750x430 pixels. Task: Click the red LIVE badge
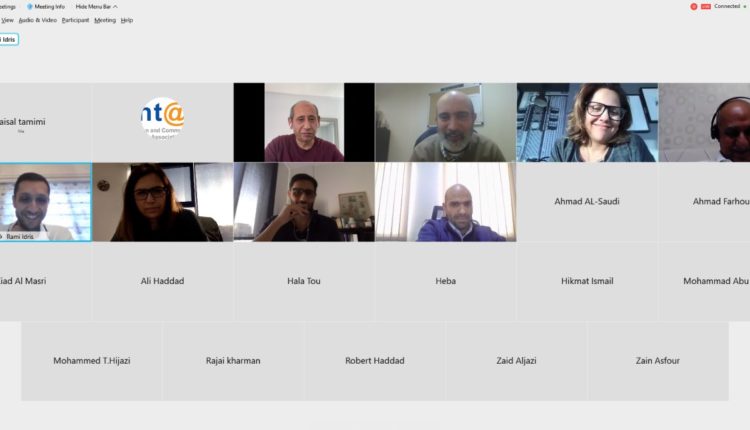pyautogui.click(x=706, y=7)
